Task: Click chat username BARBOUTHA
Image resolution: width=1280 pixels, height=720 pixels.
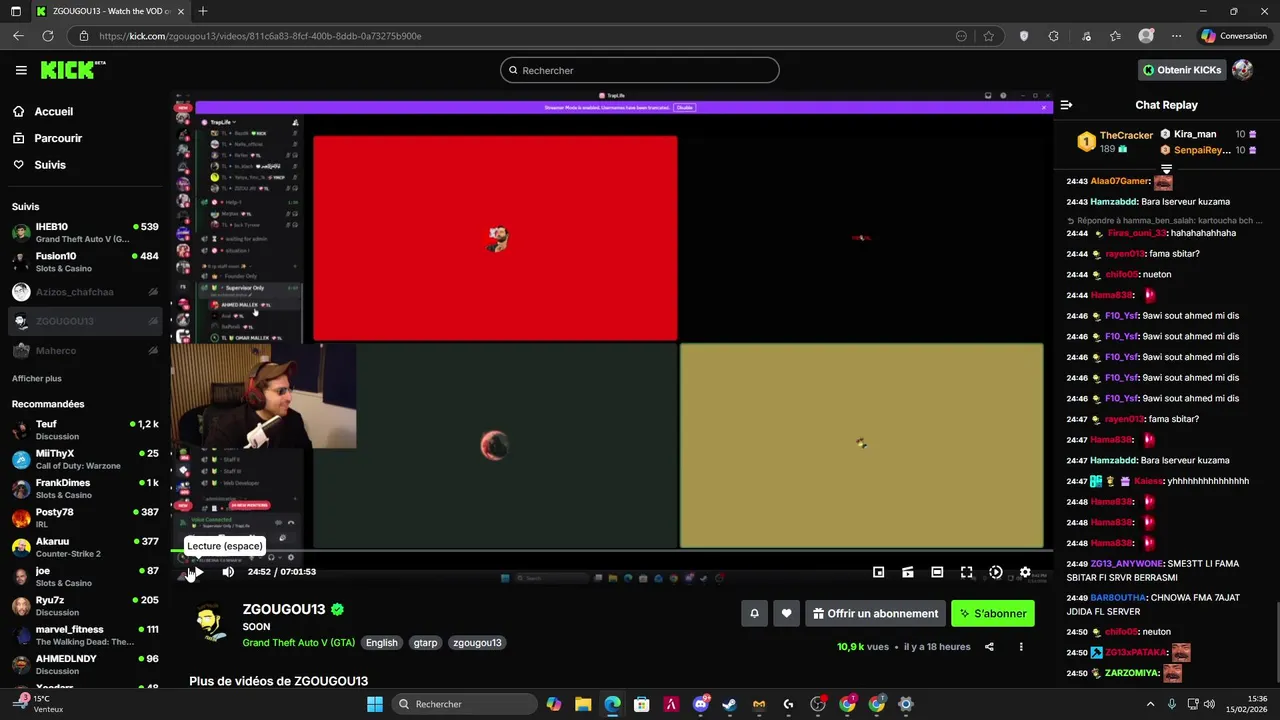Action: pyautogui.click(x=1118, y=598)
